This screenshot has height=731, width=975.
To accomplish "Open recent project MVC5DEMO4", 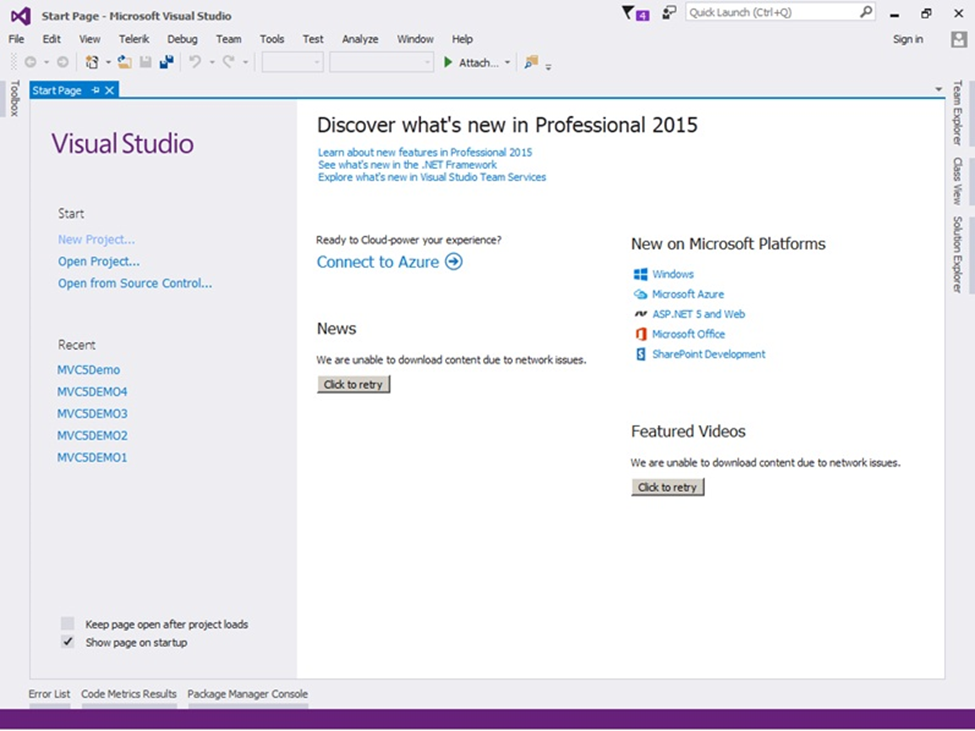I will [x=92, y=392].
